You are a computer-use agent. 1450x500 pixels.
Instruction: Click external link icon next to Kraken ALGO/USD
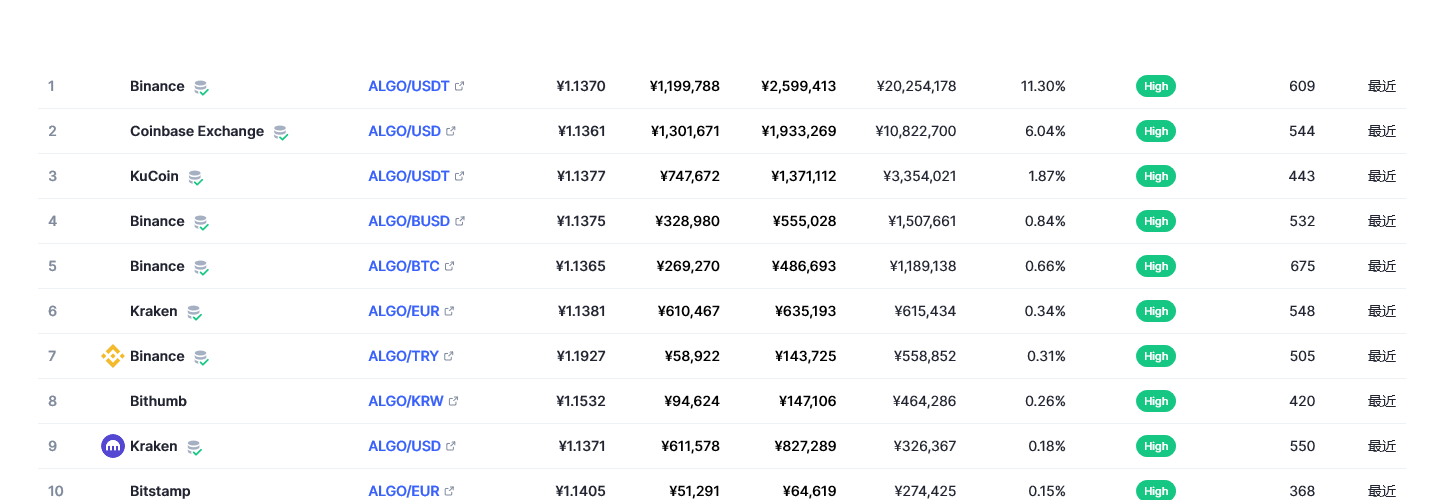(451, 446)
